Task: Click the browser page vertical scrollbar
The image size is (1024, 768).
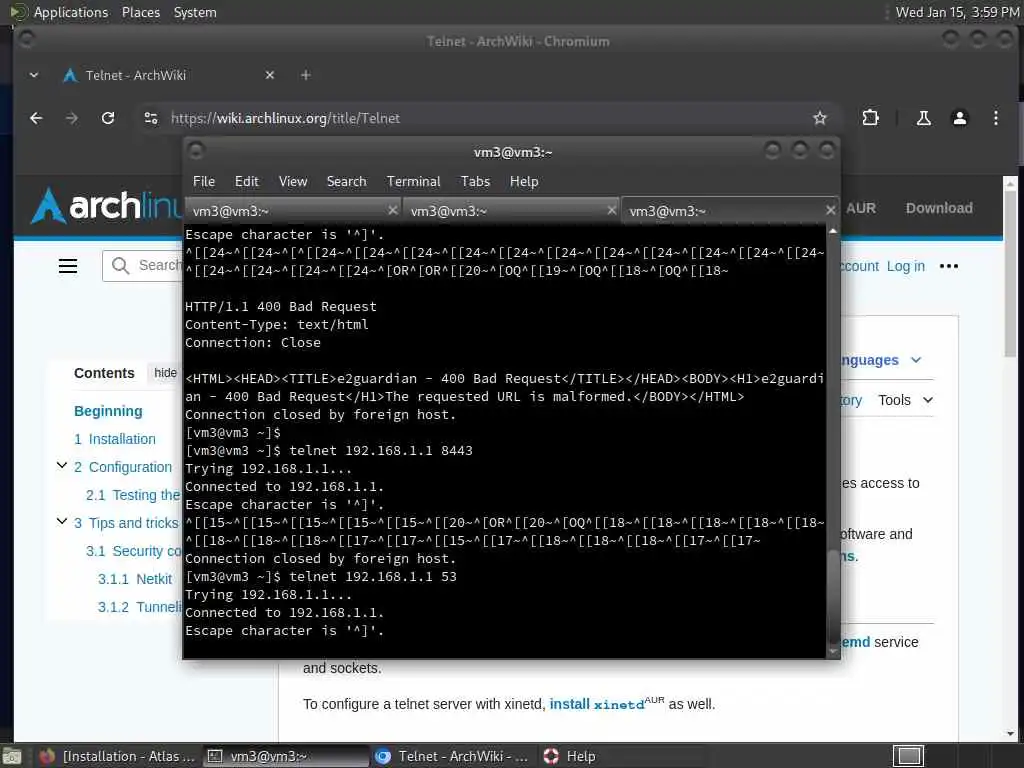Action: (1010, 274)
